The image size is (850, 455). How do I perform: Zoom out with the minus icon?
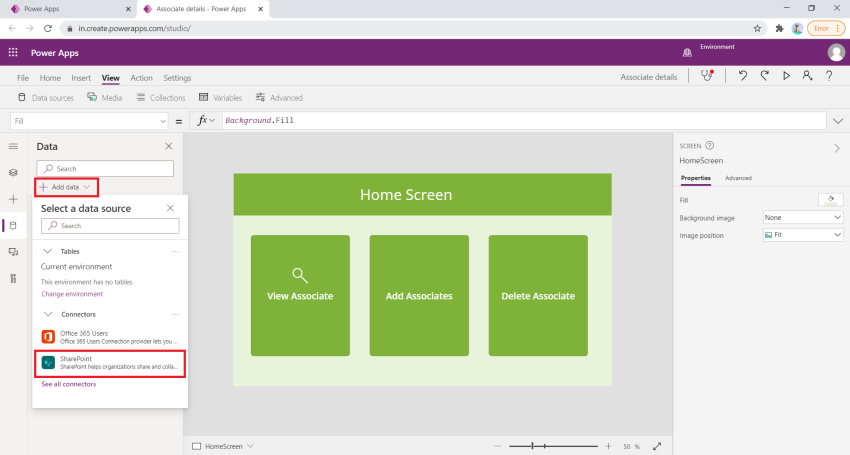pyautogui.click(x=498, y=446)
